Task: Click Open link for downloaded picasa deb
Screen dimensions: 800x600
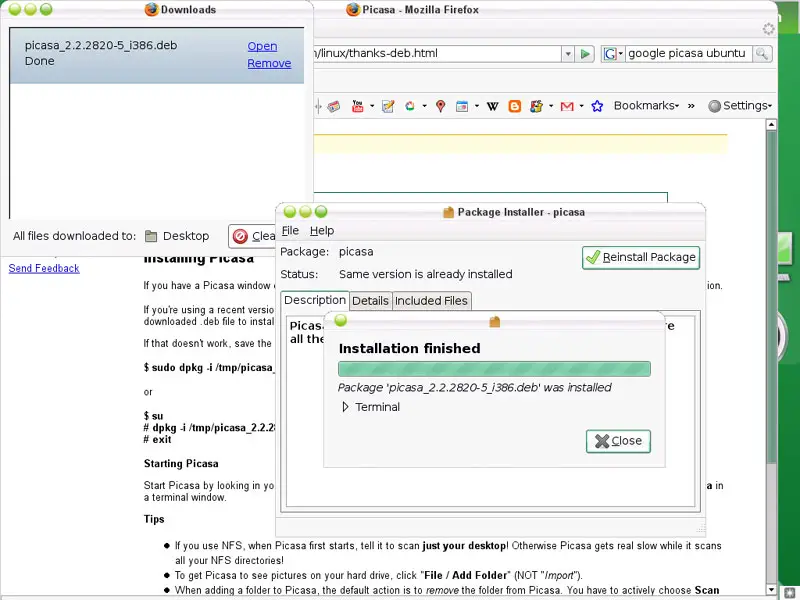Action: tap(262, 46)
